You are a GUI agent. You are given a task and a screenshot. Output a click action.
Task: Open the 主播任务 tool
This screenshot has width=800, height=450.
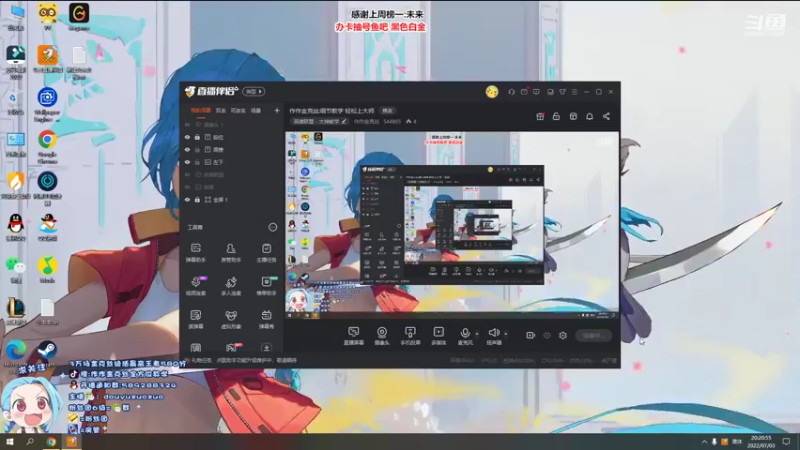(x=266, y=253)
